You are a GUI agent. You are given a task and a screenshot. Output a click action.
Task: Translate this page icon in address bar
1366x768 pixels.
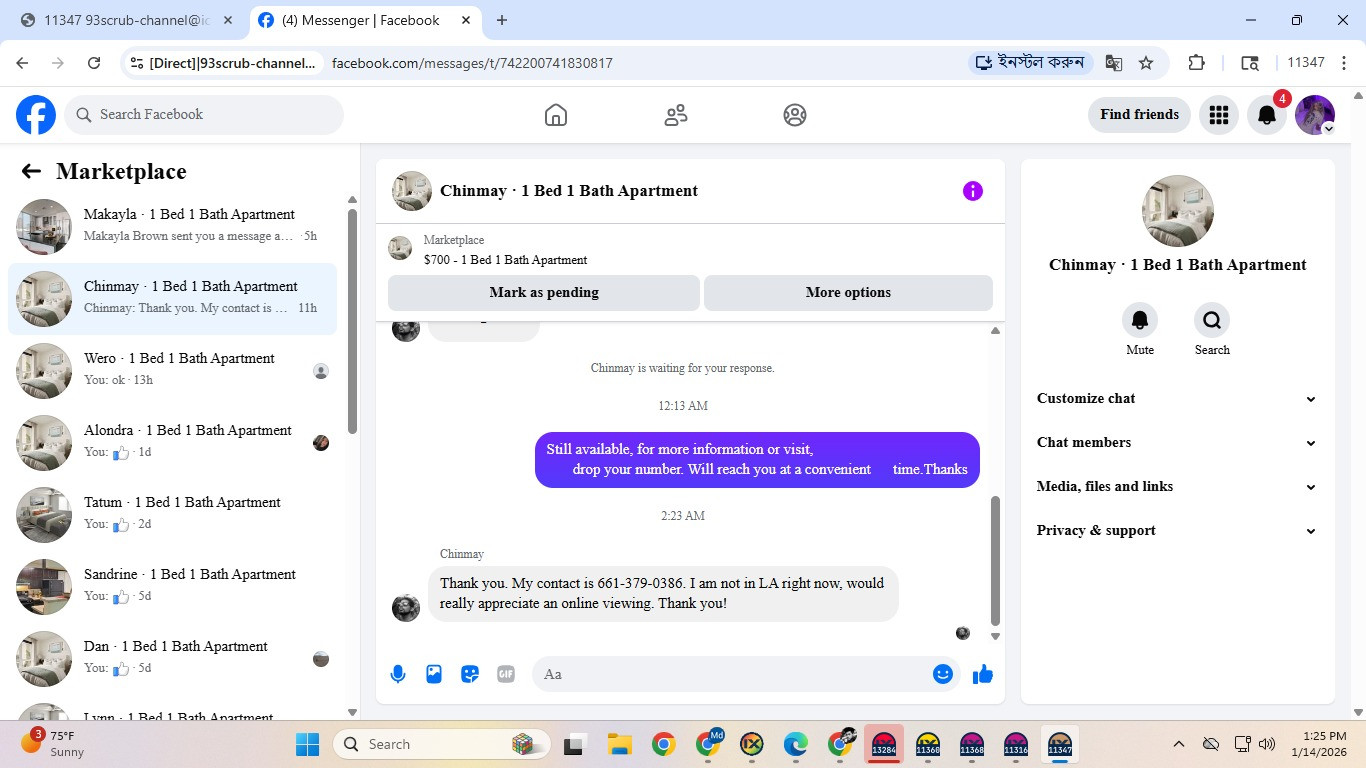pos(1114,63)
